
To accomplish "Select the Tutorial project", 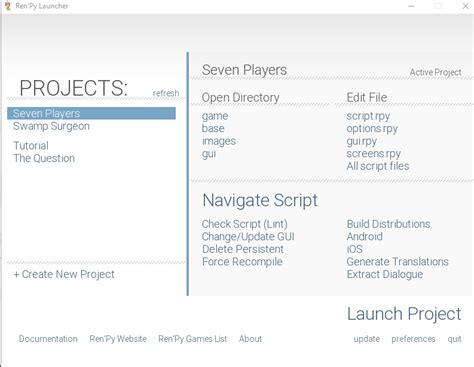I will pos(31,146).
